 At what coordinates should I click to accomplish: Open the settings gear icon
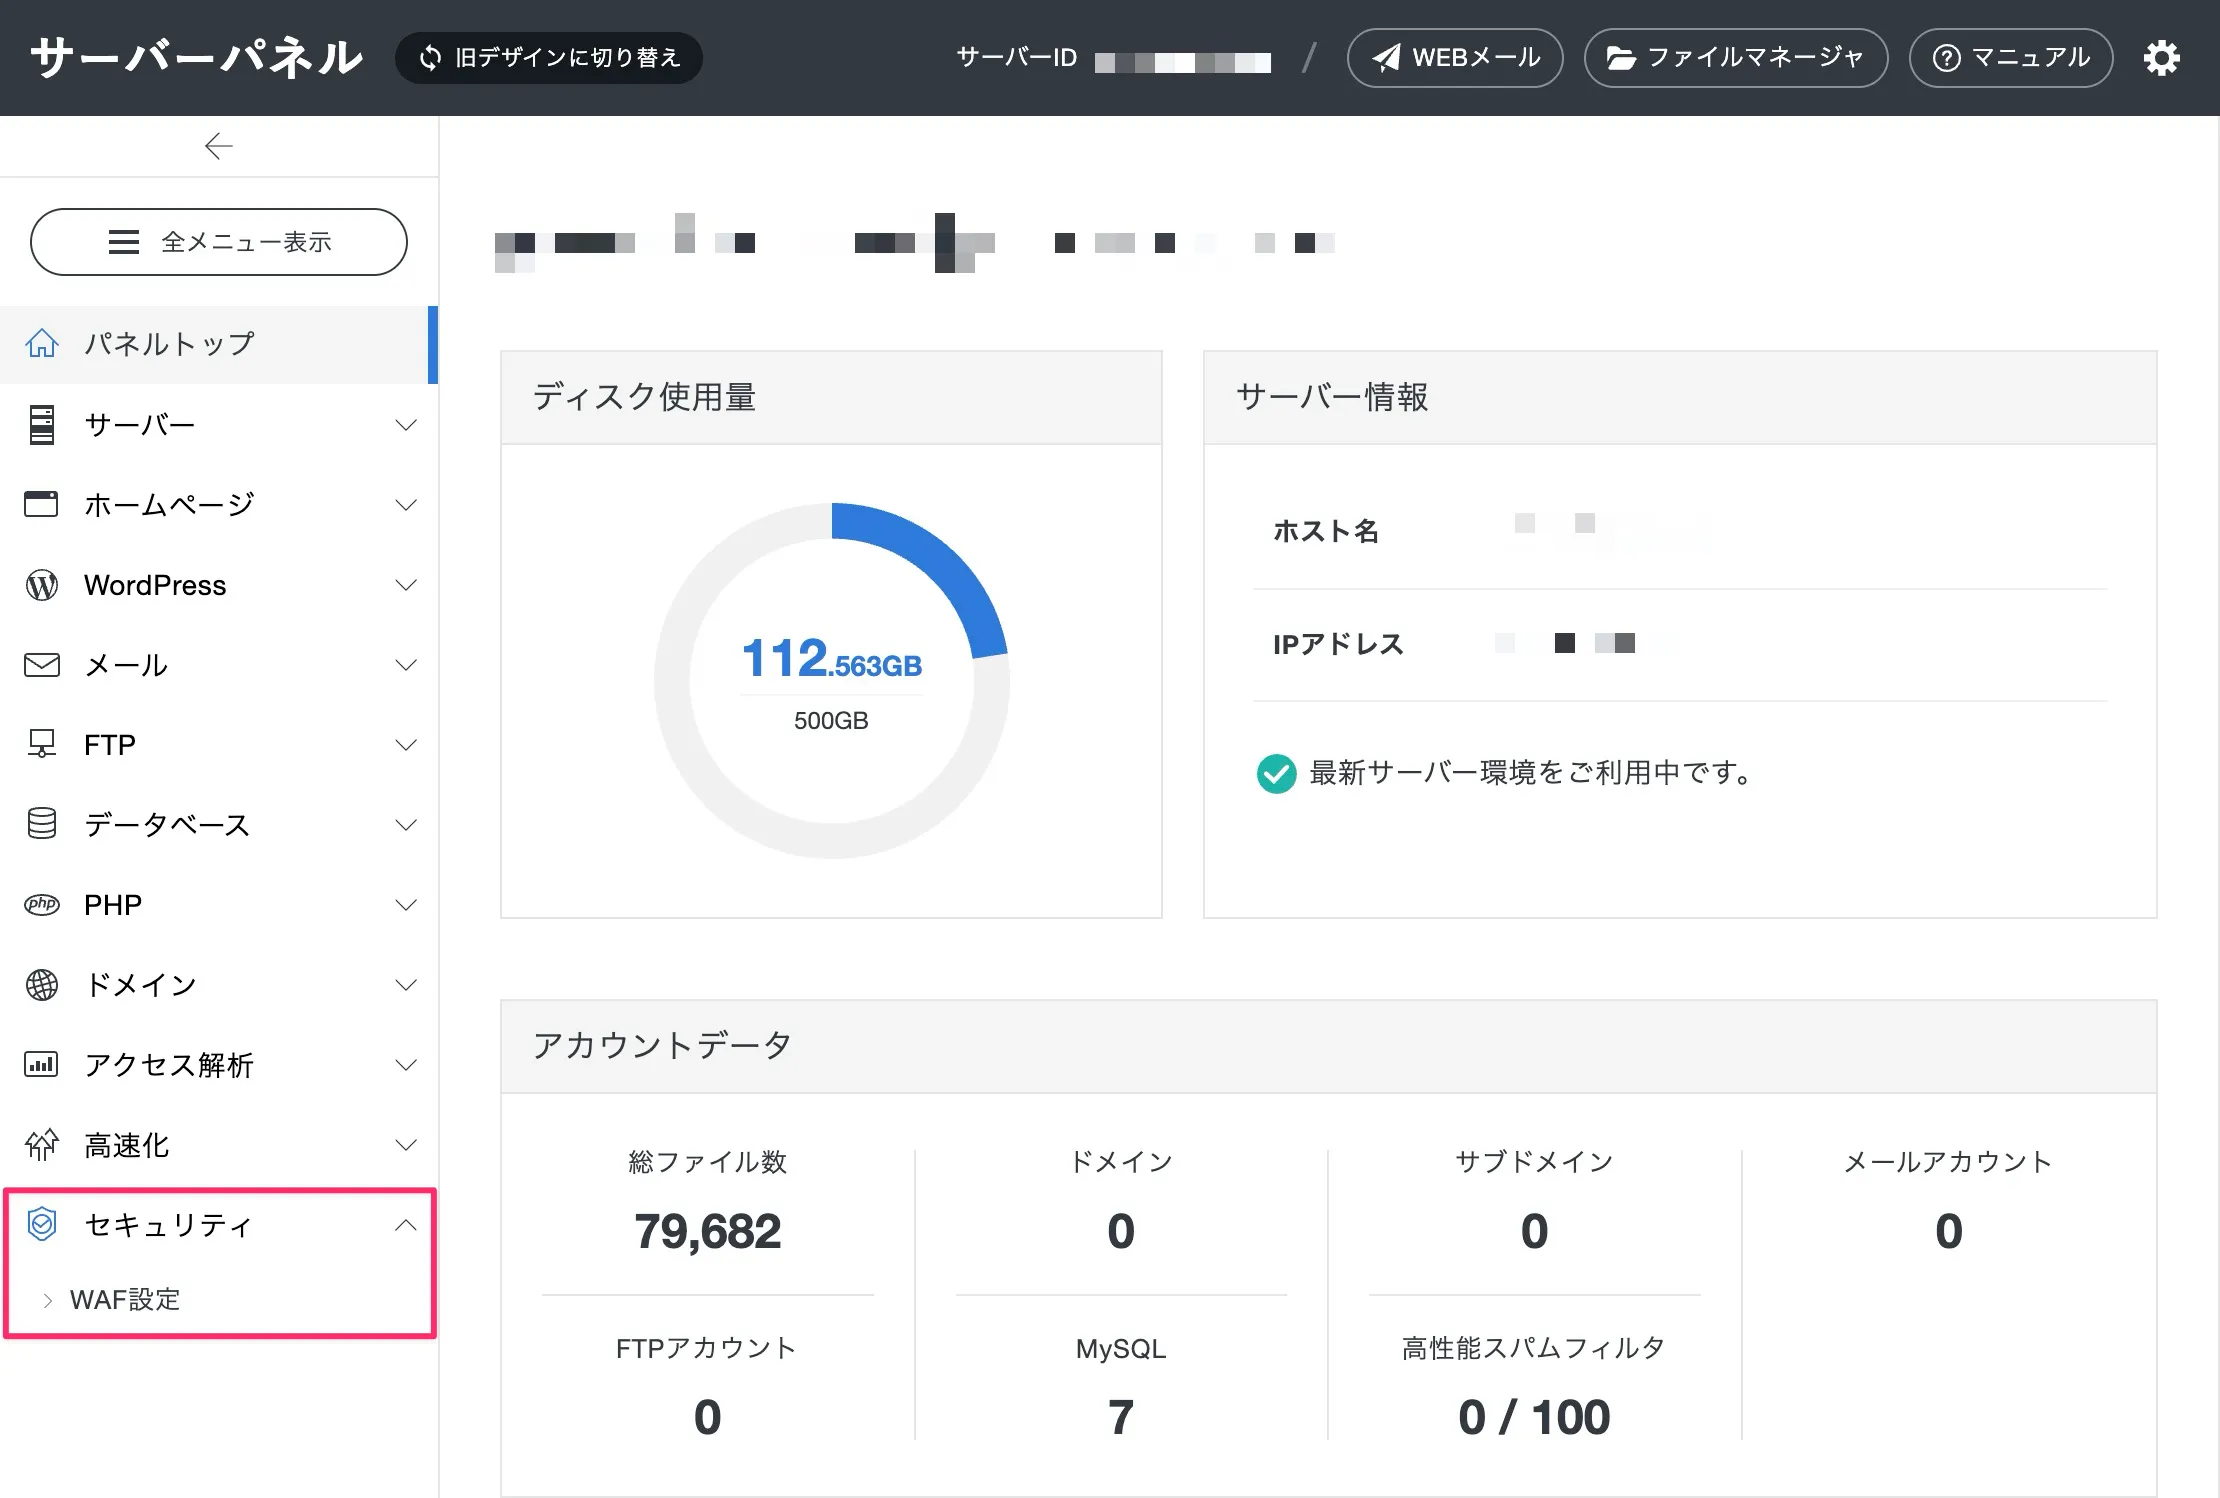click(2161, 58)
